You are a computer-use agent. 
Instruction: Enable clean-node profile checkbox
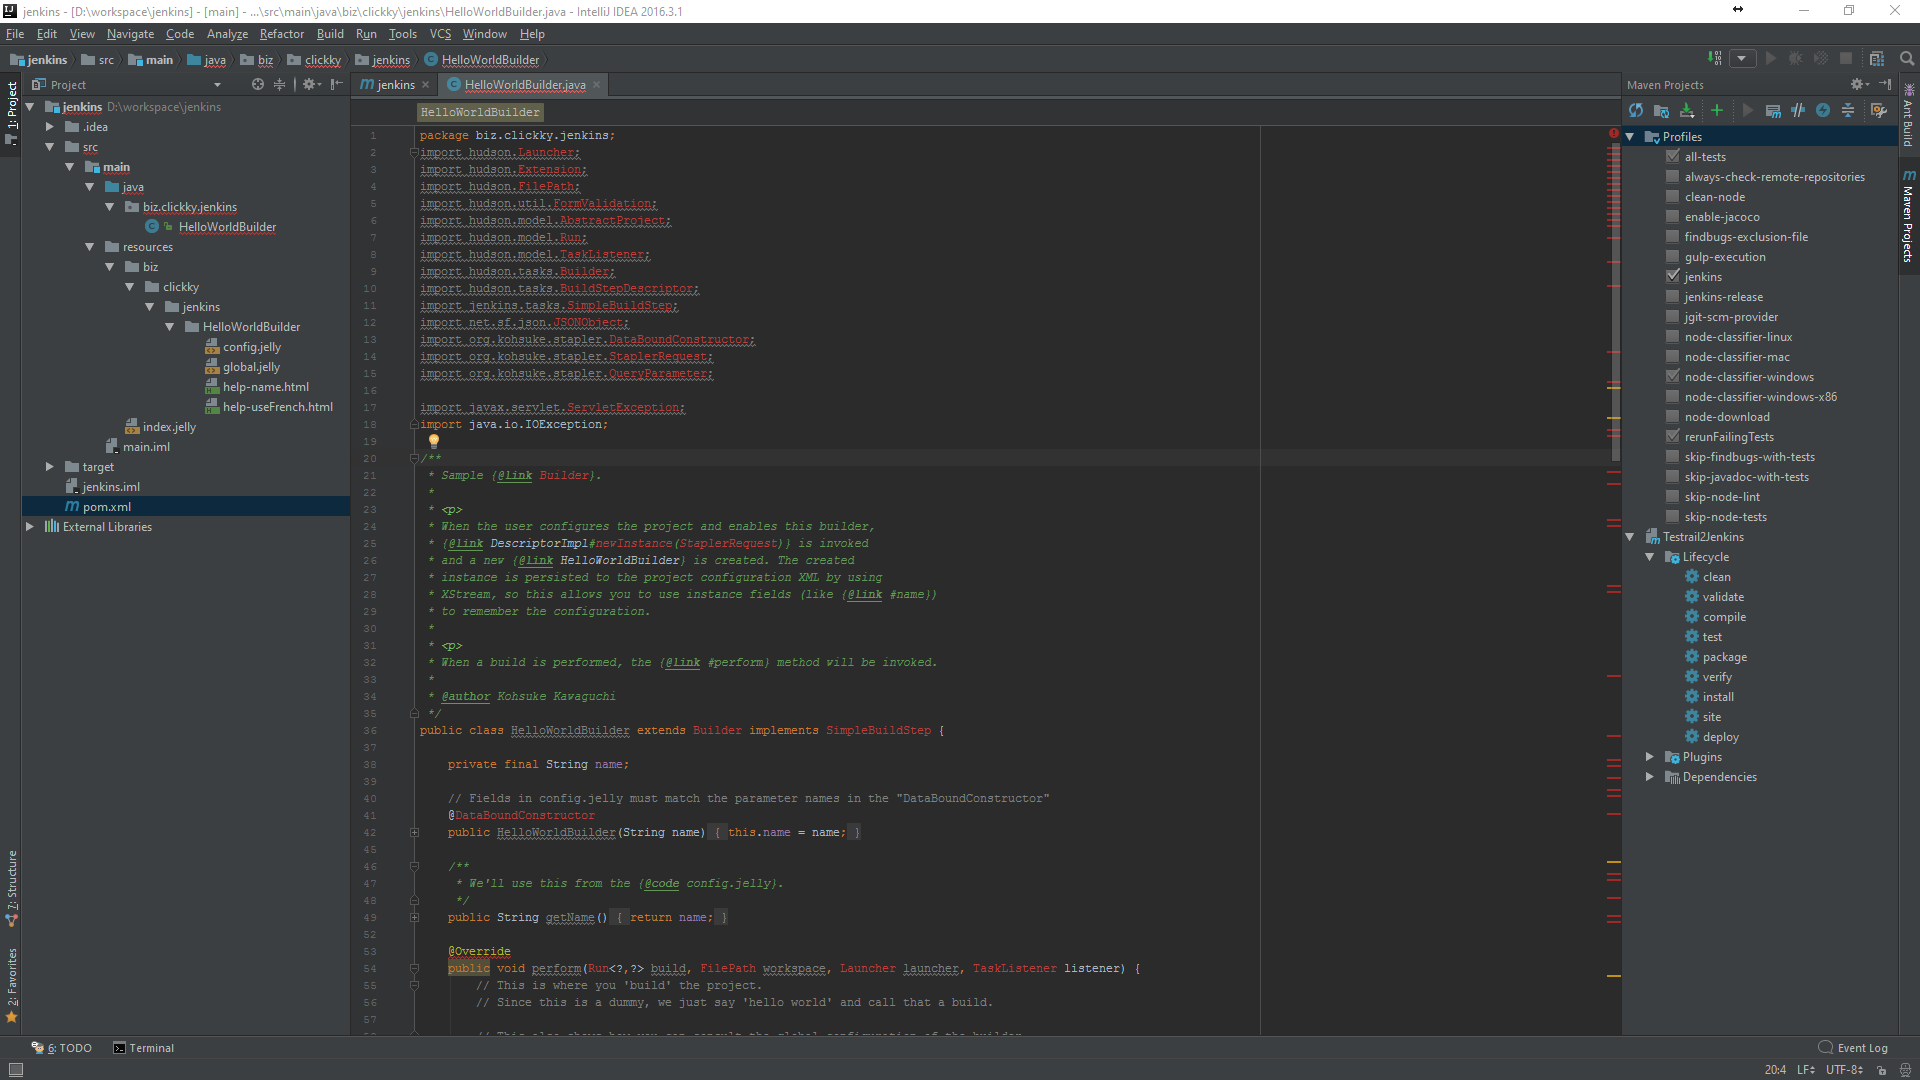pyautogui.click(x=1673, y=197)
